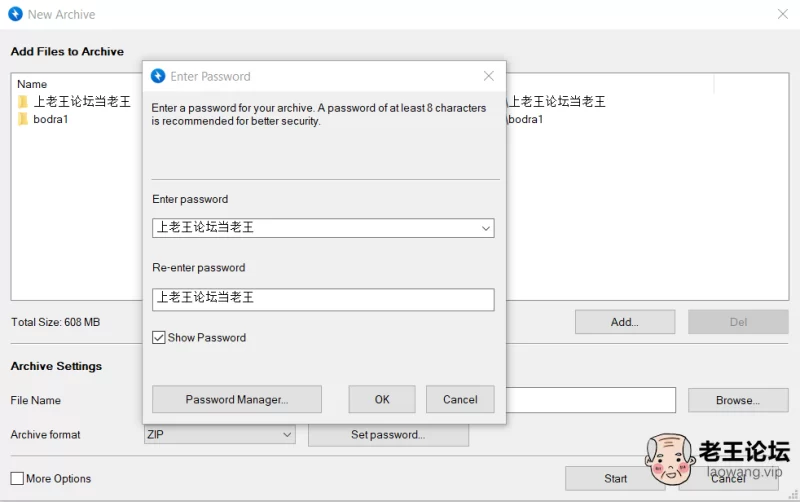The width and height of the screenshot is (800, 502).
Task: Open the Archive format ZIP dropdown
Action: [x=287, y=435]
